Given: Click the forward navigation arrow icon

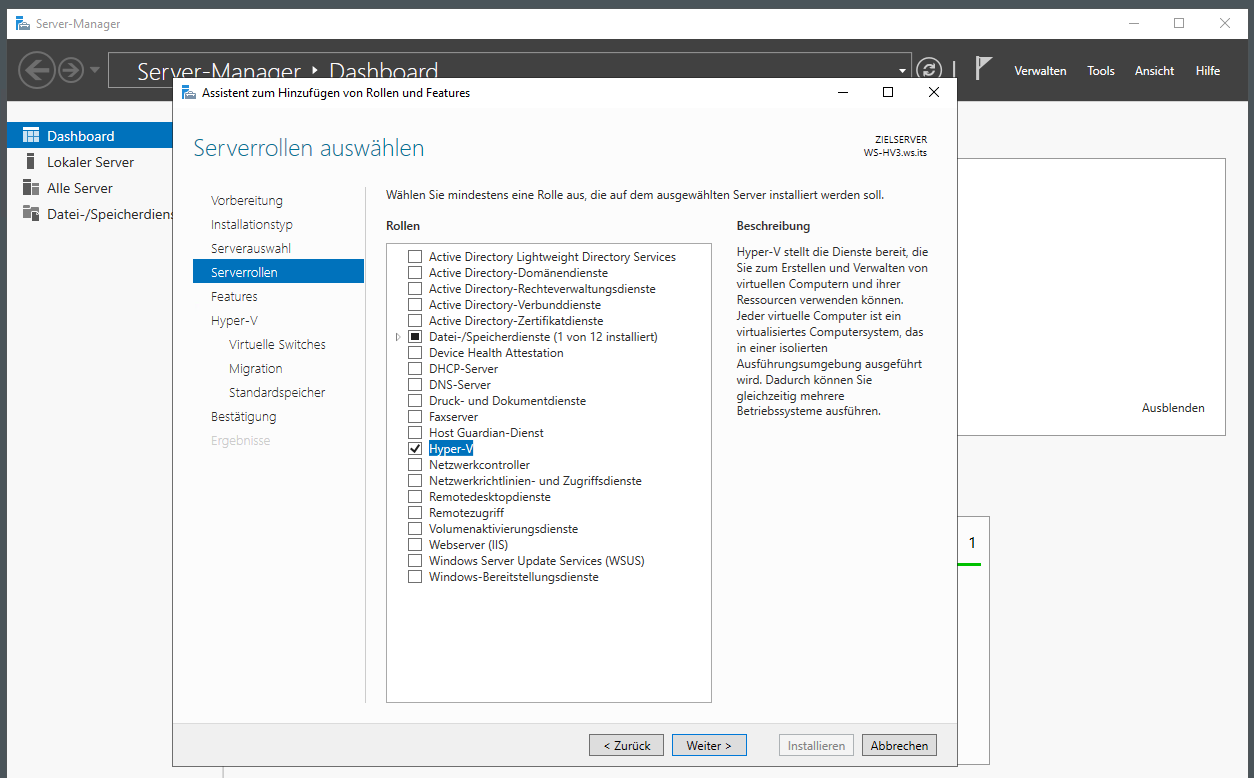Looking at the screenshot, I should 71,70.
